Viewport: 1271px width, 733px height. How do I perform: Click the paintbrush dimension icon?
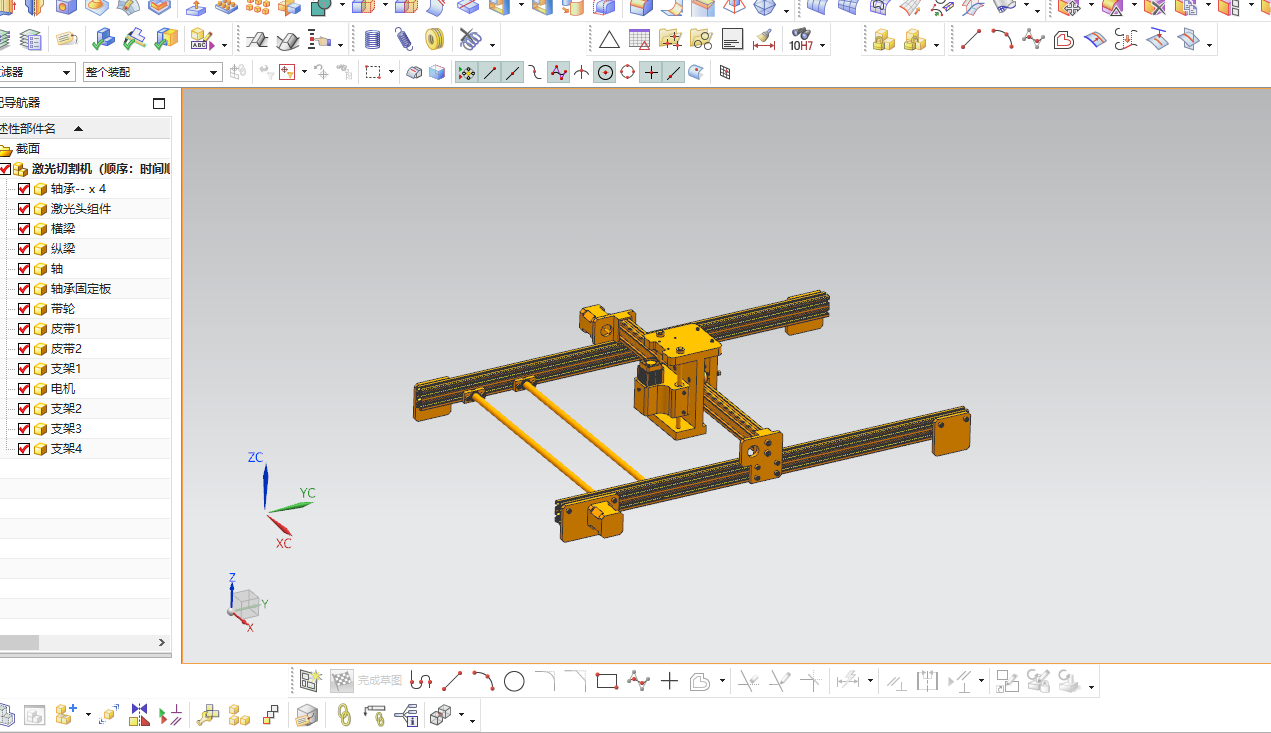point(765,40)
